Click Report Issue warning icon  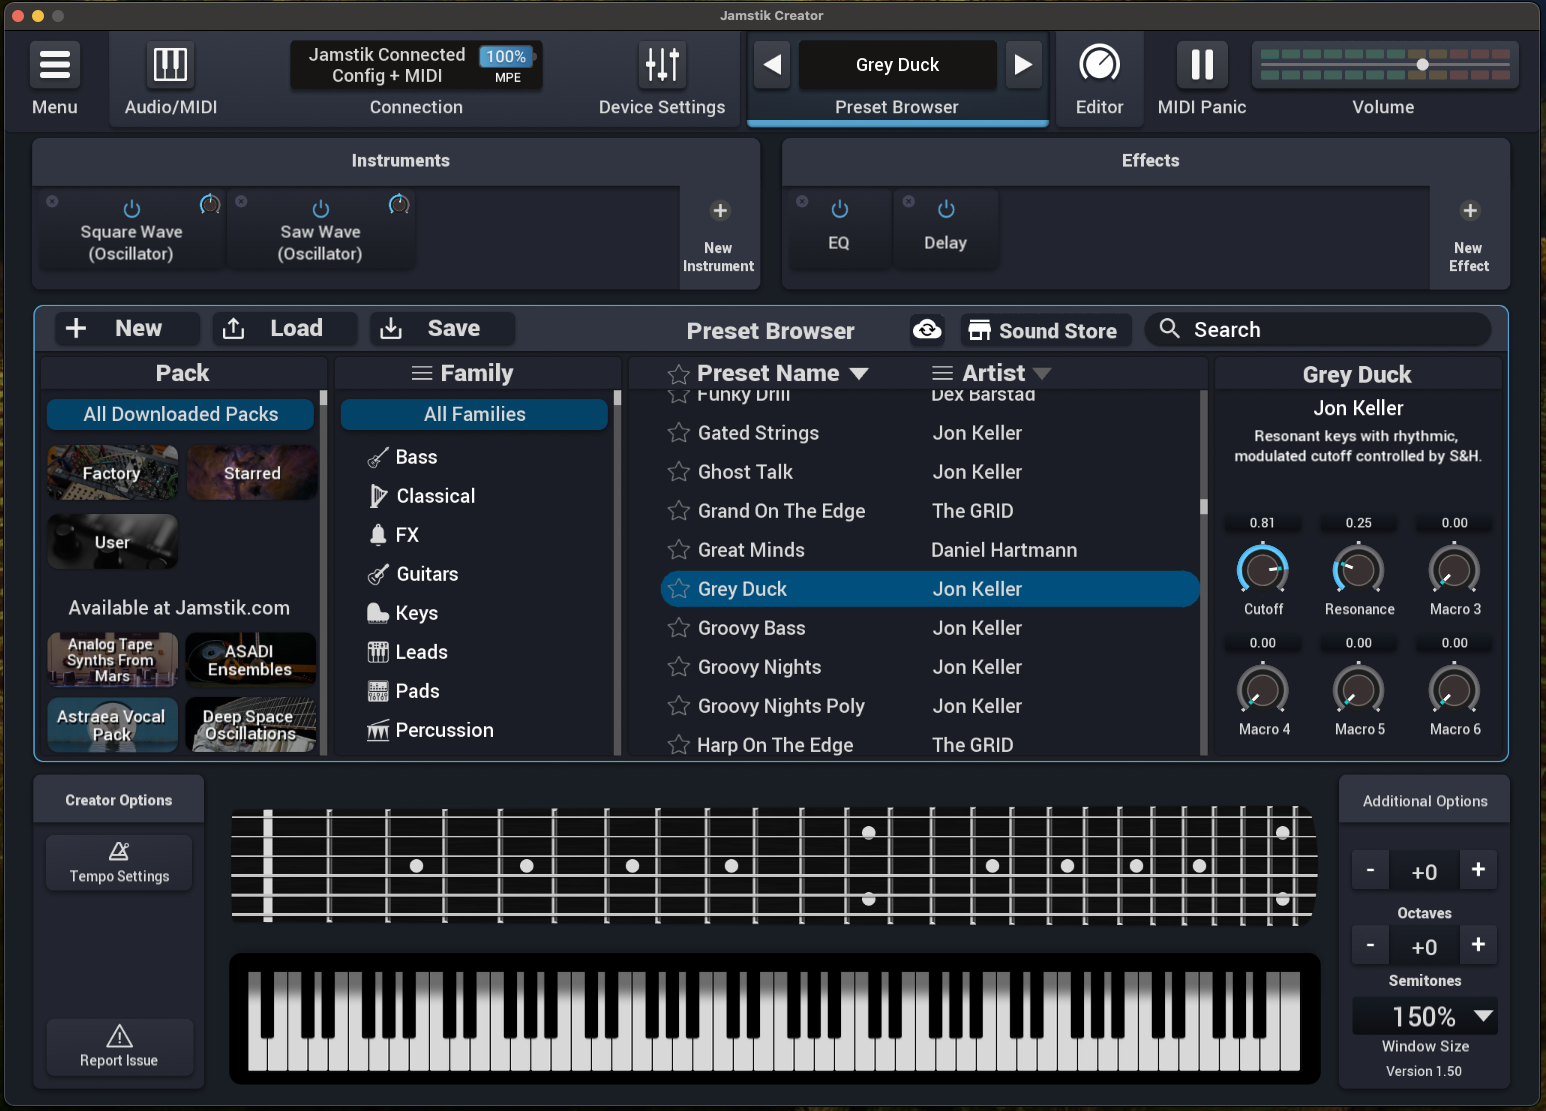[x=119, y=1035]
